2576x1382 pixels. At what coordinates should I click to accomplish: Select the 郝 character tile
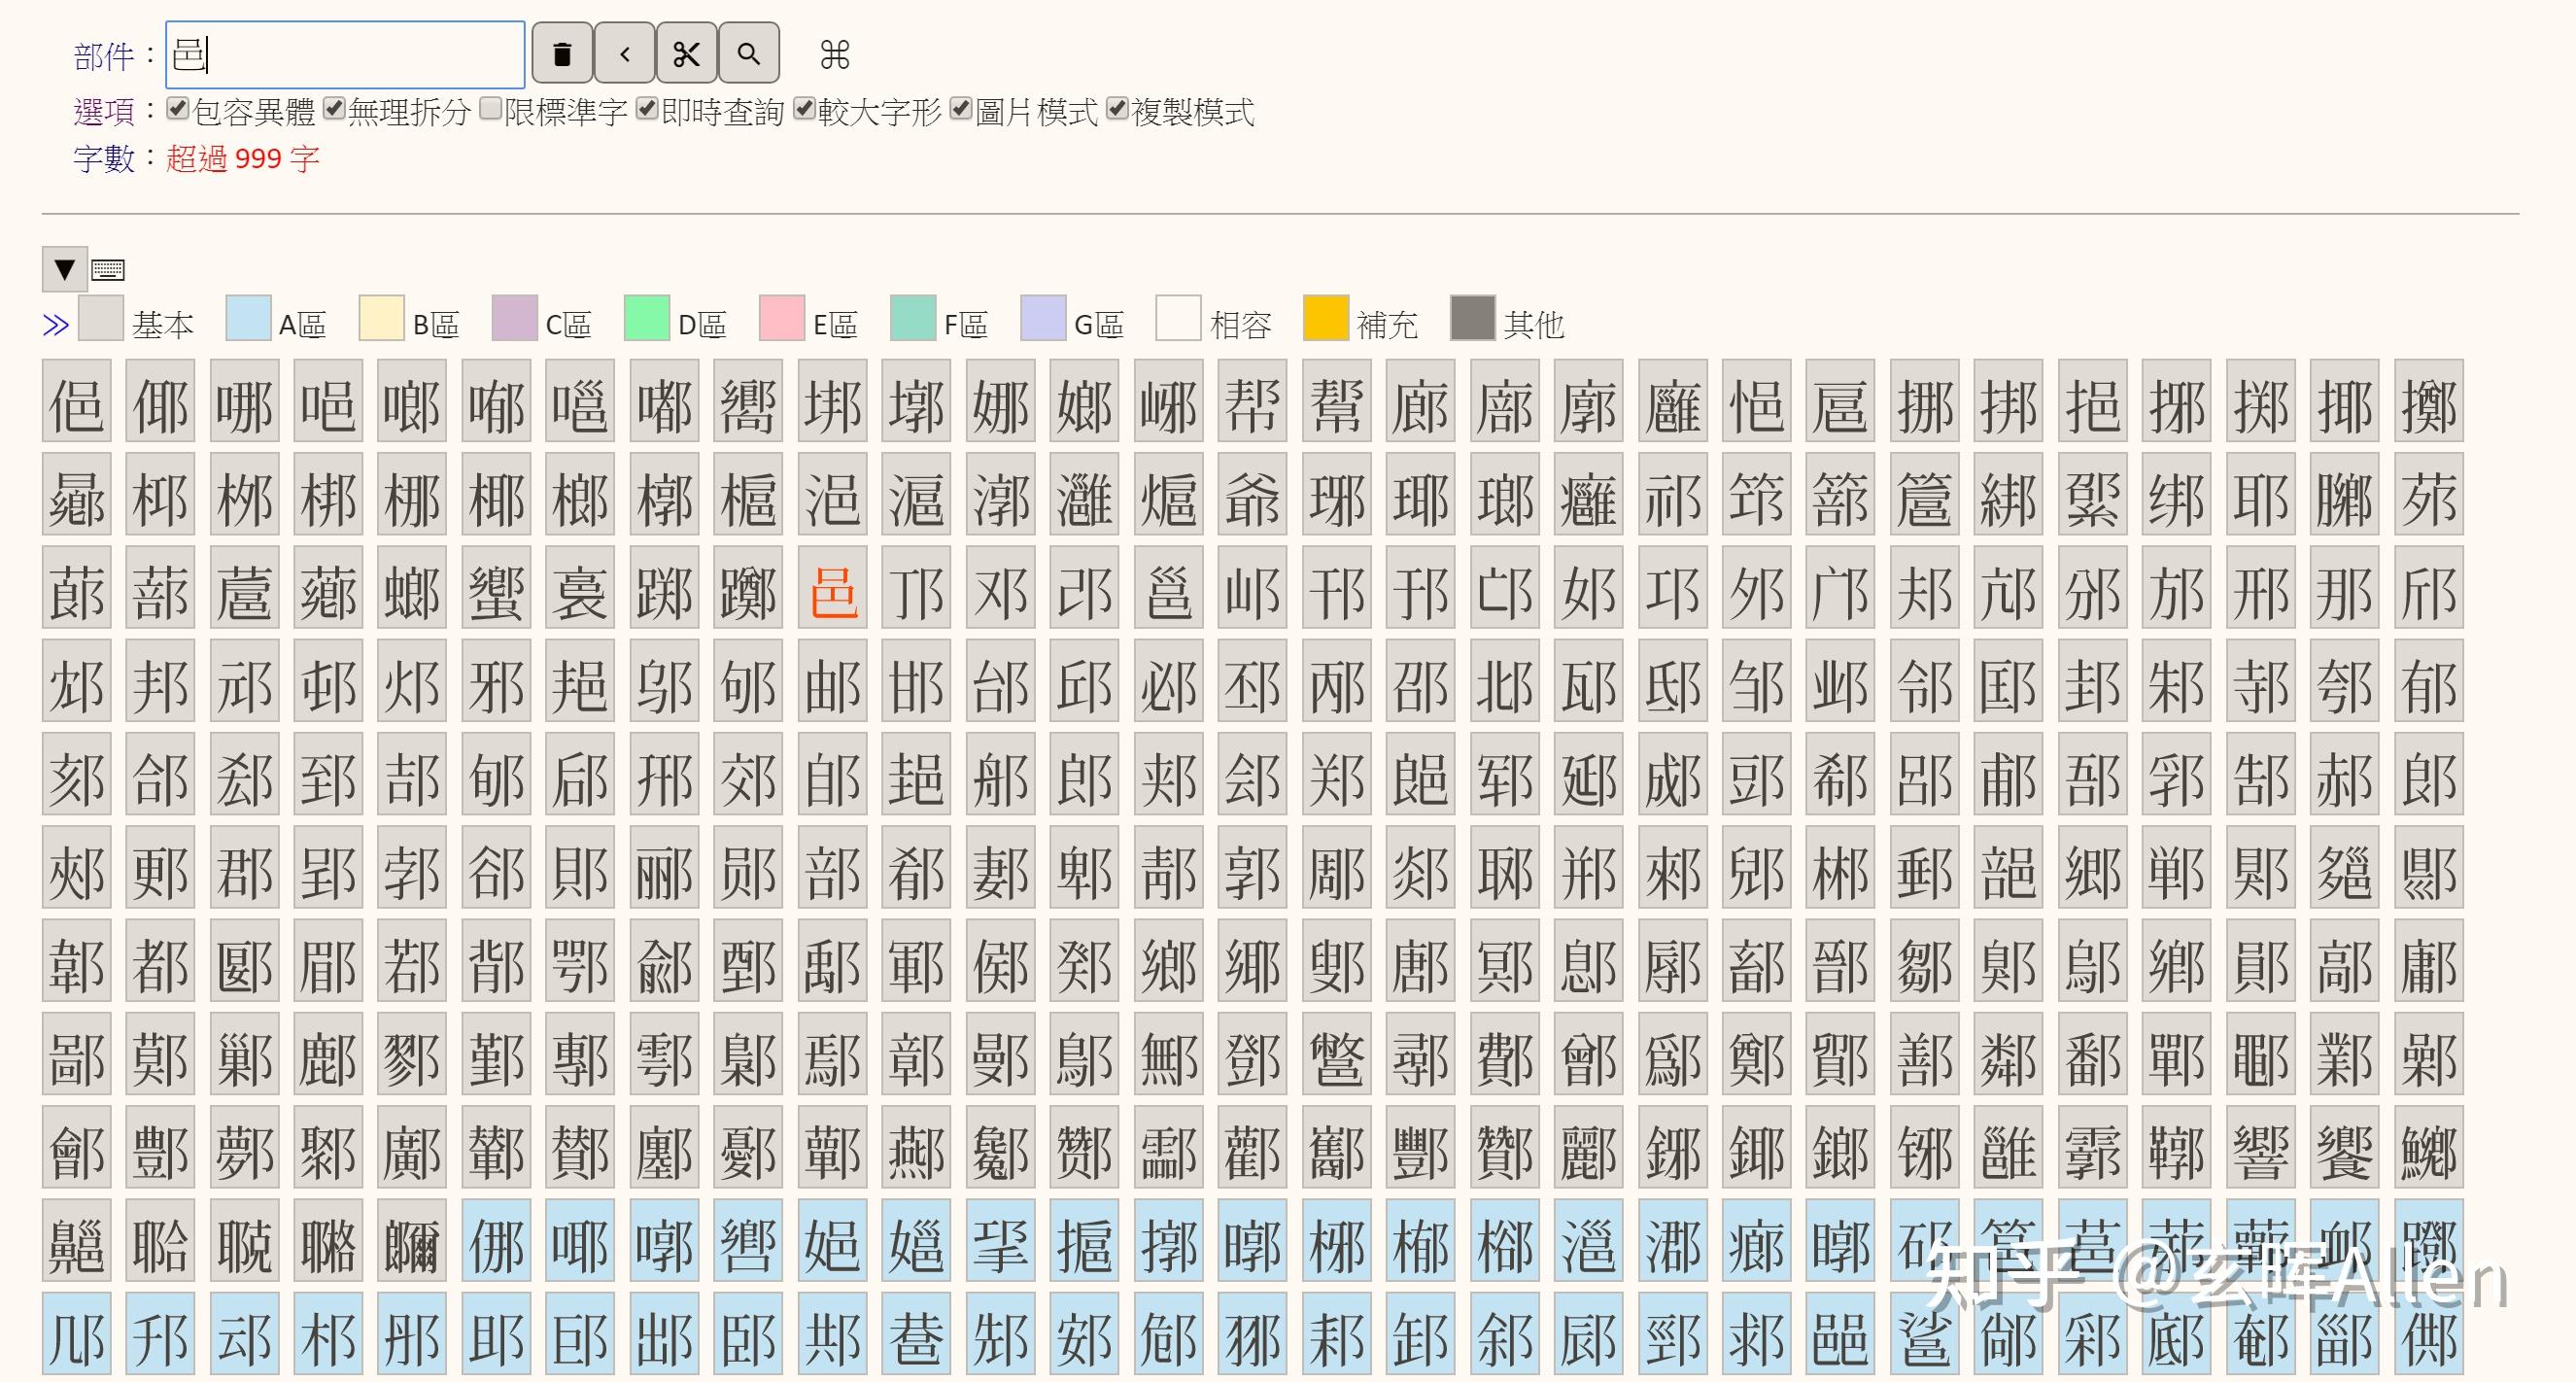click(2345, 775)
